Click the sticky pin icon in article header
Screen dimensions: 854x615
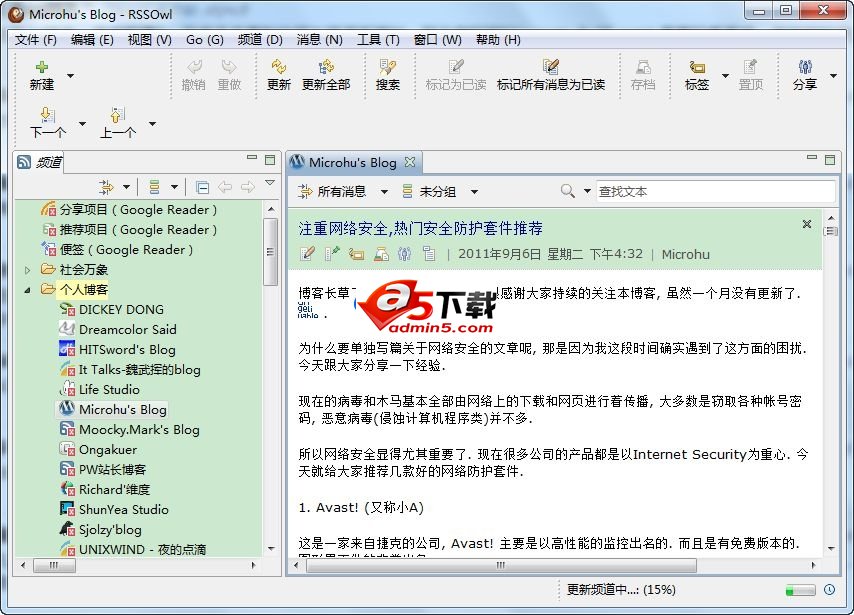[332, 254]
